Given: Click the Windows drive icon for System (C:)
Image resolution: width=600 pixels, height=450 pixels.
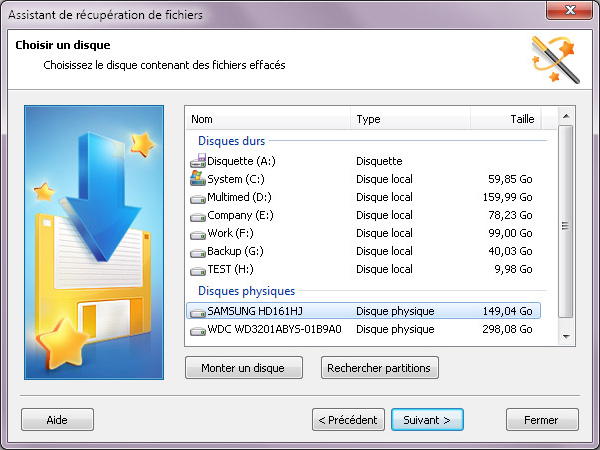Looking at the screenshot, I should point(198,179).
